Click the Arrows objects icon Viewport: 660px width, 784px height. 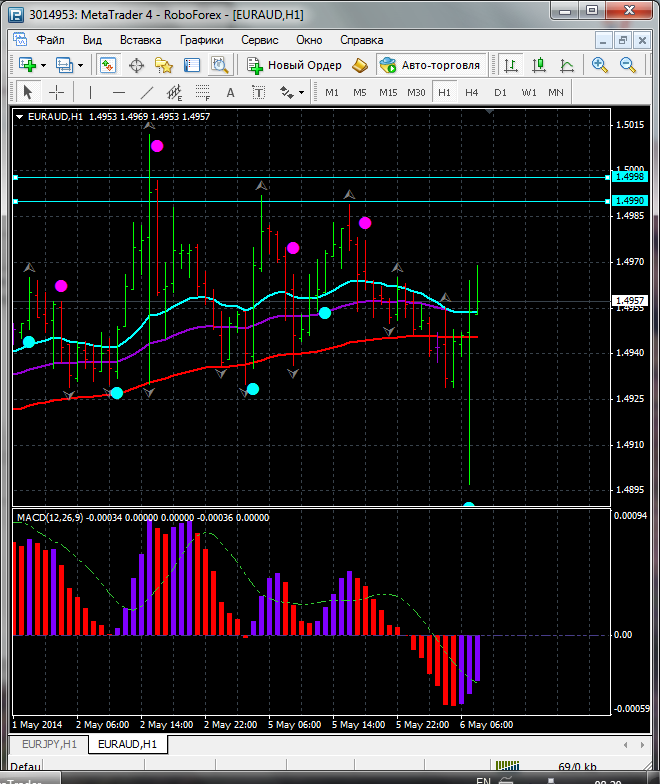click(286, 92)
